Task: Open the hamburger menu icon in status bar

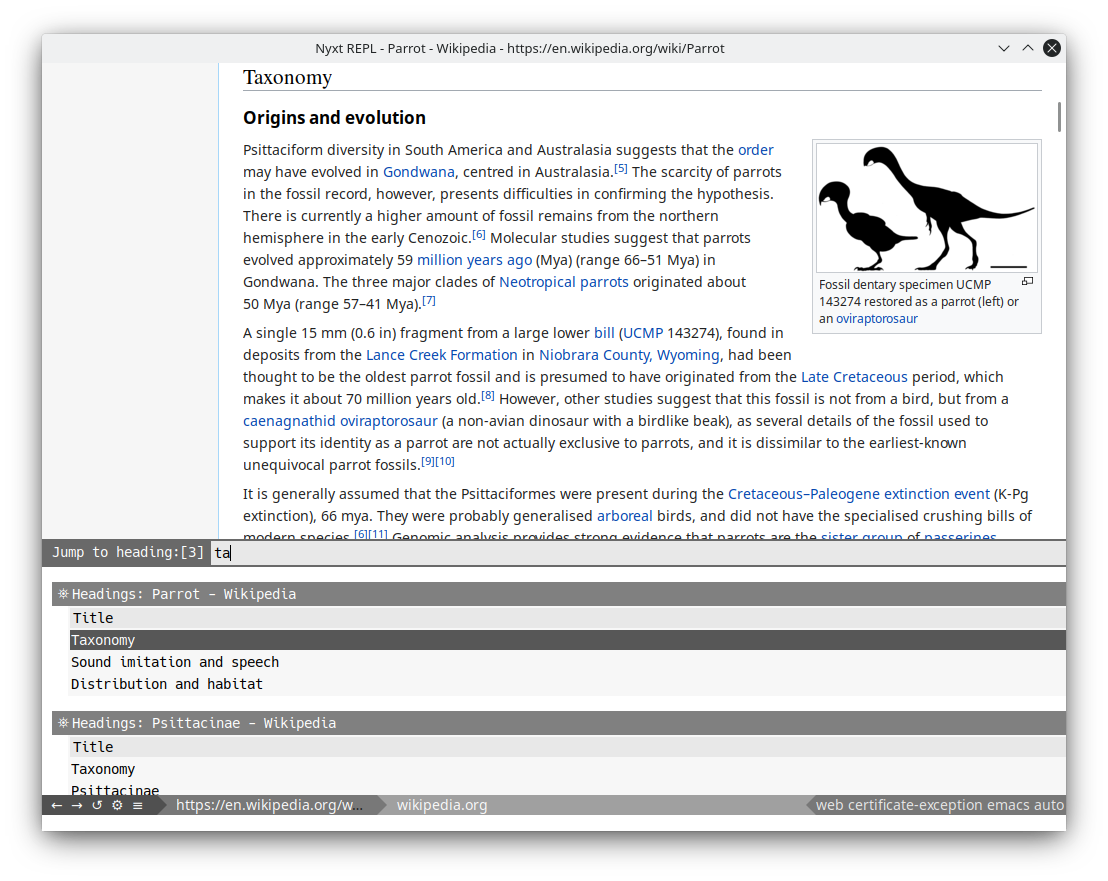Action: click(x=138, y=805)
